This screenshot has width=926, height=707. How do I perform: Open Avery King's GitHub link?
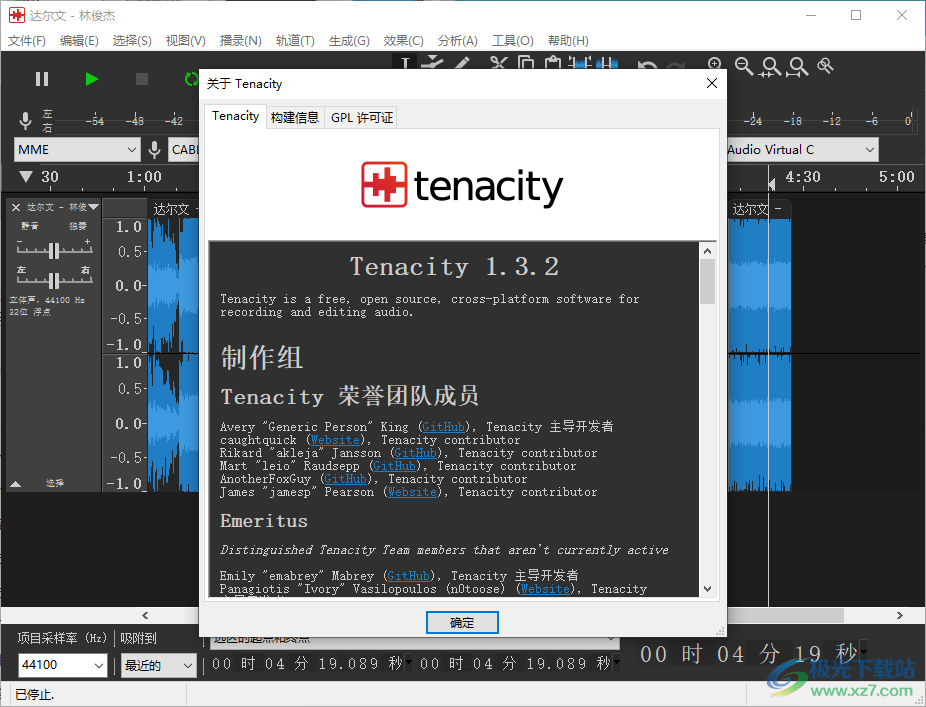444,427
